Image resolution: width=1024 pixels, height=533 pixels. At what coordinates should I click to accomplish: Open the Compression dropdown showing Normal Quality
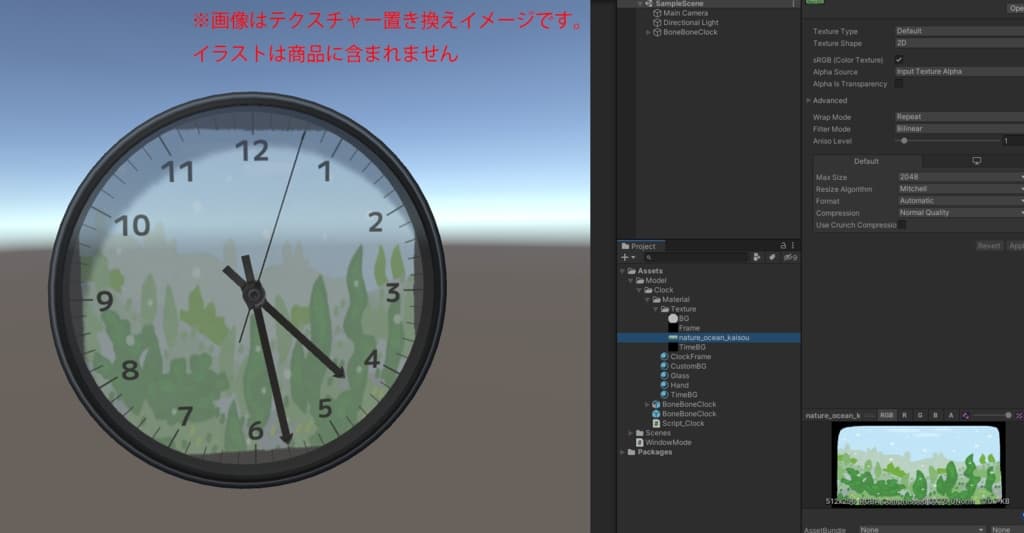(x=961, y=213)
